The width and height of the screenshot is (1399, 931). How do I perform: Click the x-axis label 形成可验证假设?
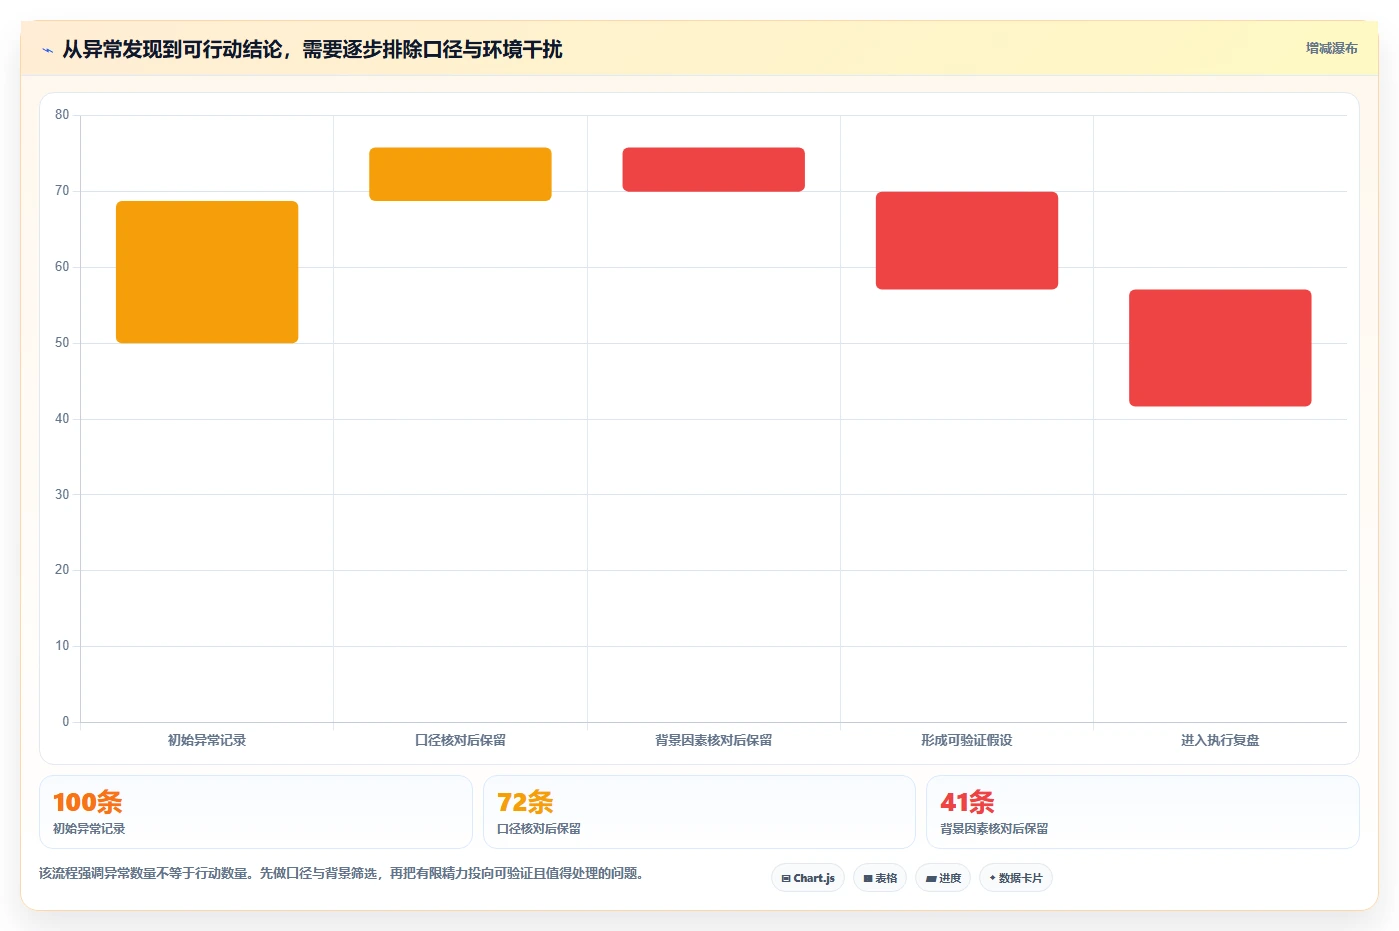click(967, 740)
